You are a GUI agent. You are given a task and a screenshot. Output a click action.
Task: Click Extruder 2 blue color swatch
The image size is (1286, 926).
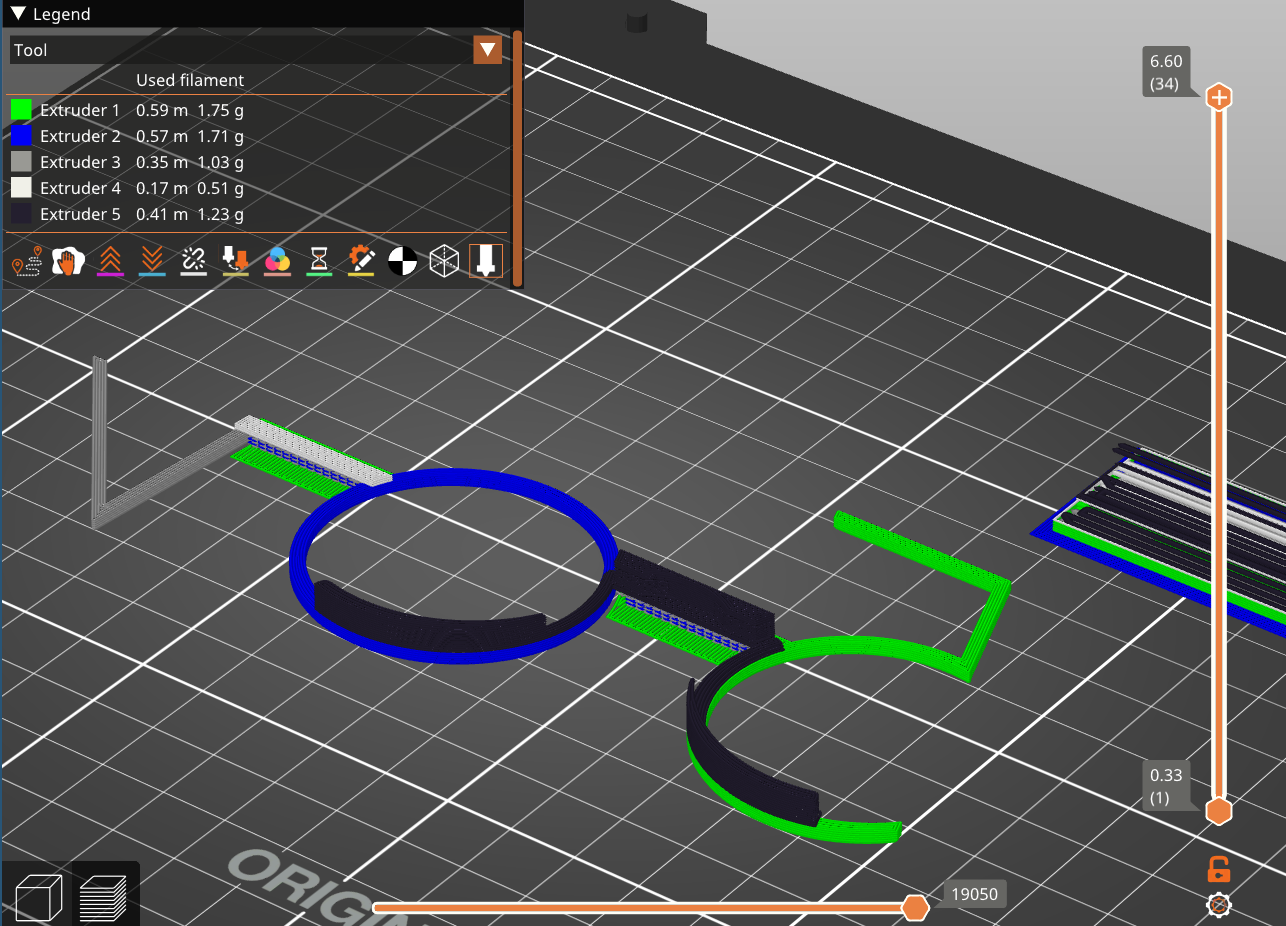click(21, 136)
